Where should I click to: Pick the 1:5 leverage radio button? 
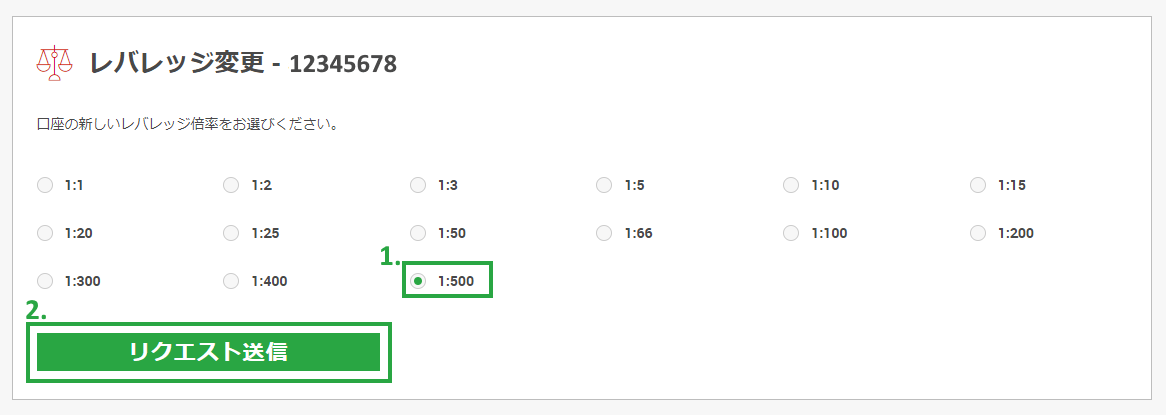coord(604,185)
